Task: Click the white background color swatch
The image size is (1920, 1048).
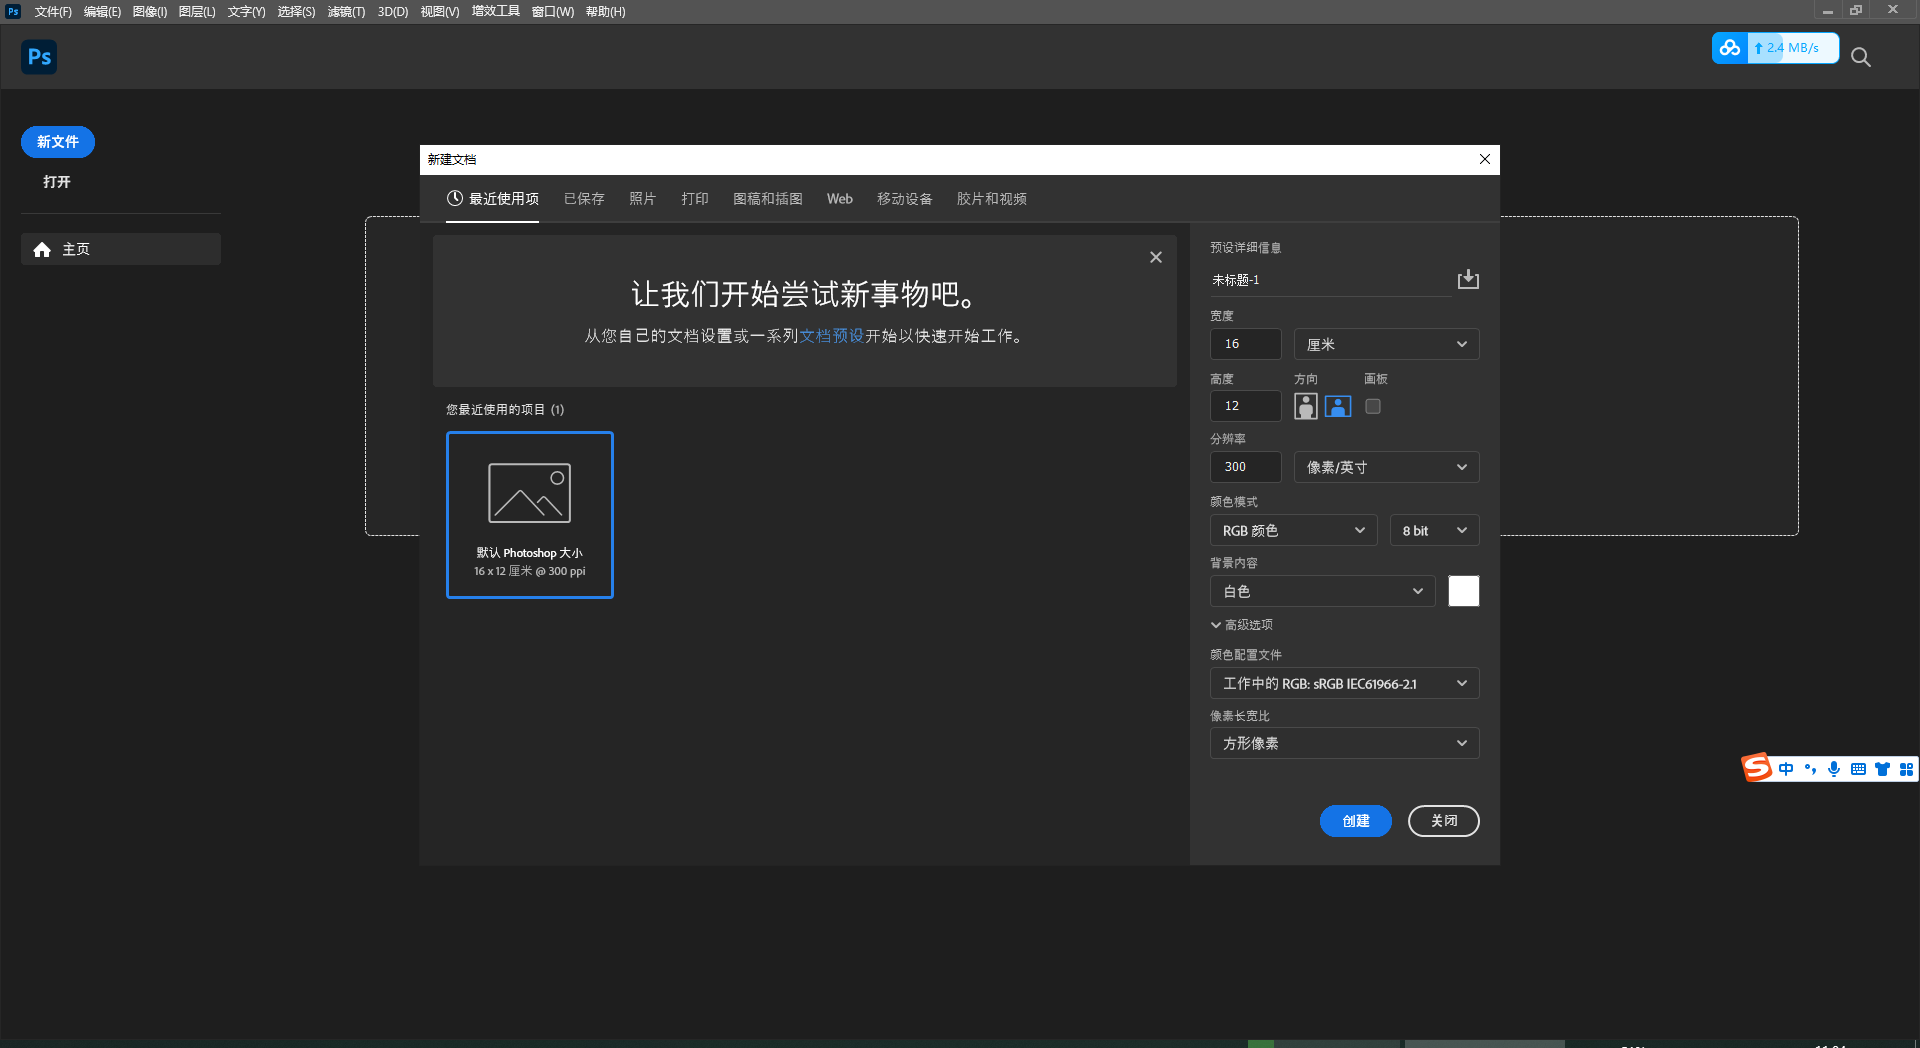Action: [1464, 591]
